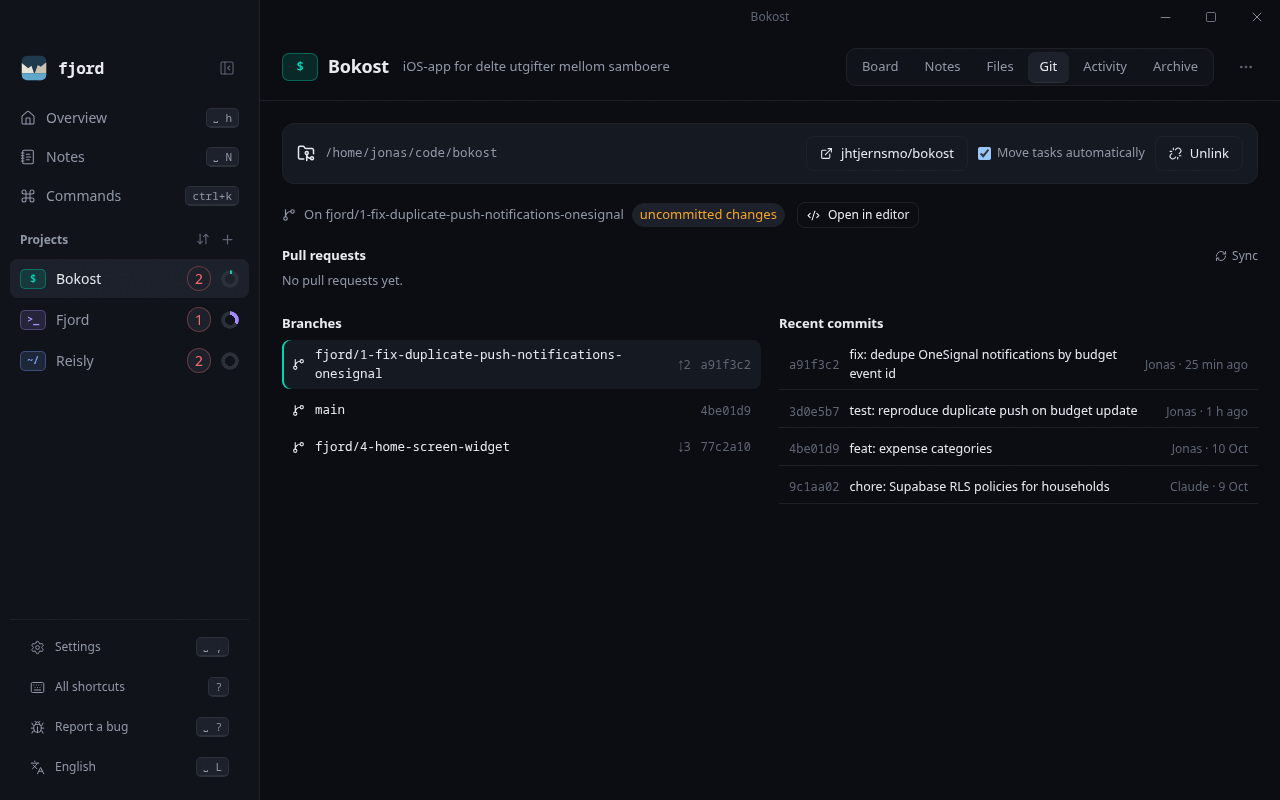Open commit chore: Supabase RLS policies

(1018, 487)
